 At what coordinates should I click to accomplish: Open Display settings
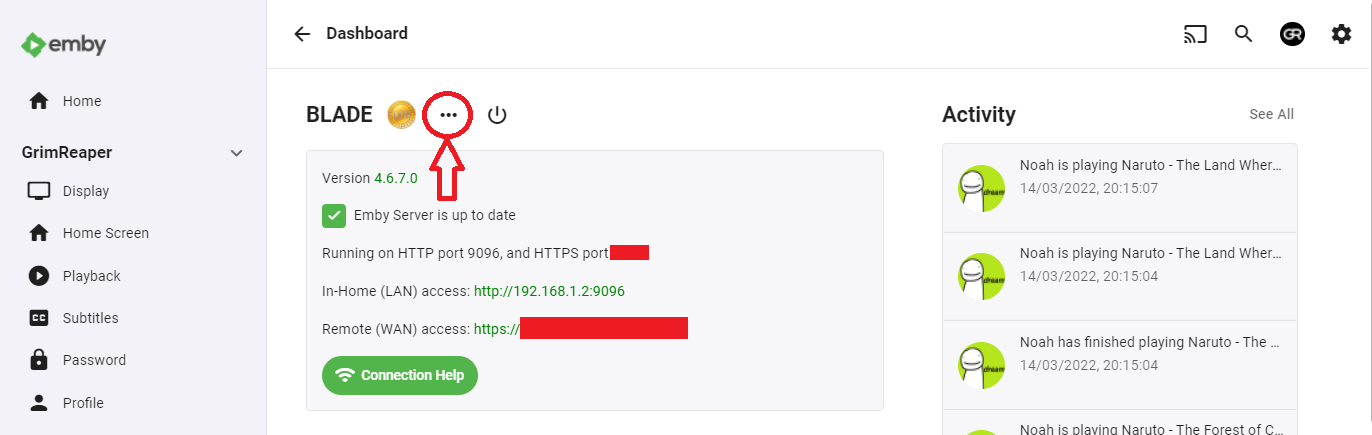pyautogui.click(x=85, y=191)
